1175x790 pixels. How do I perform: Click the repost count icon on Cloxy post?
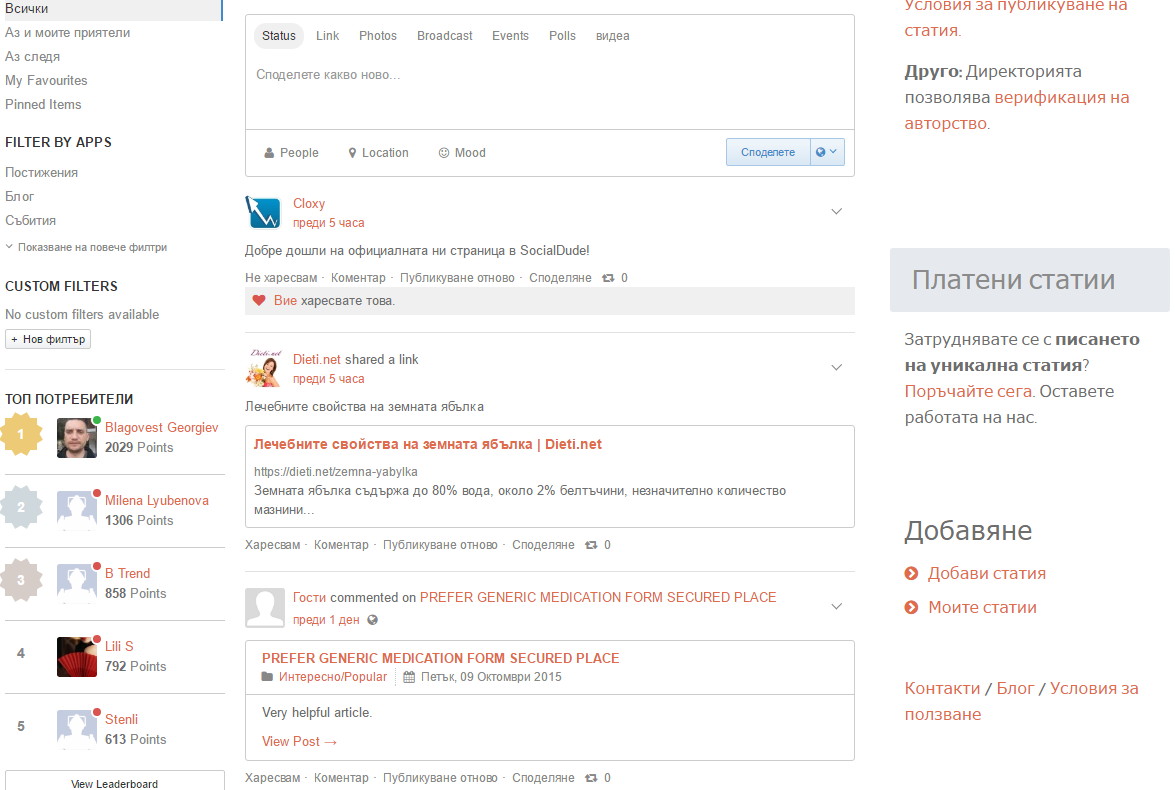(x=607, y=278)
